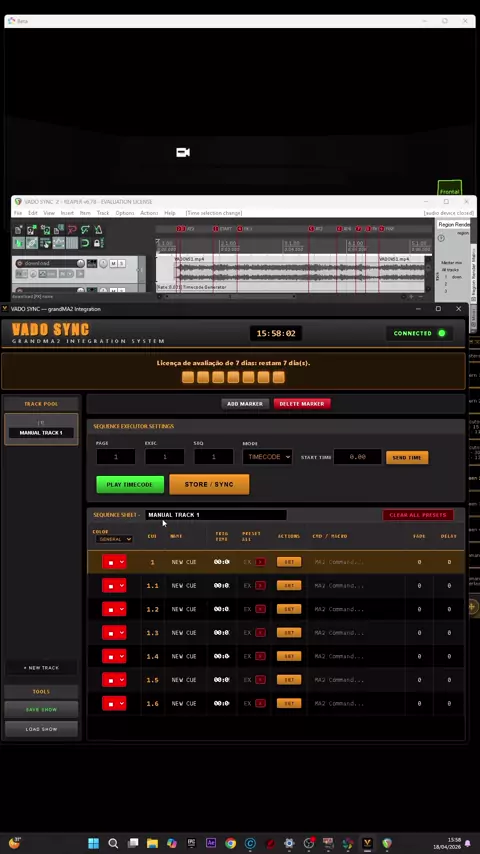Open Google Chrome from the taskbar
Image resolution: width=480 pixels, height=854 pixels.
230,843
